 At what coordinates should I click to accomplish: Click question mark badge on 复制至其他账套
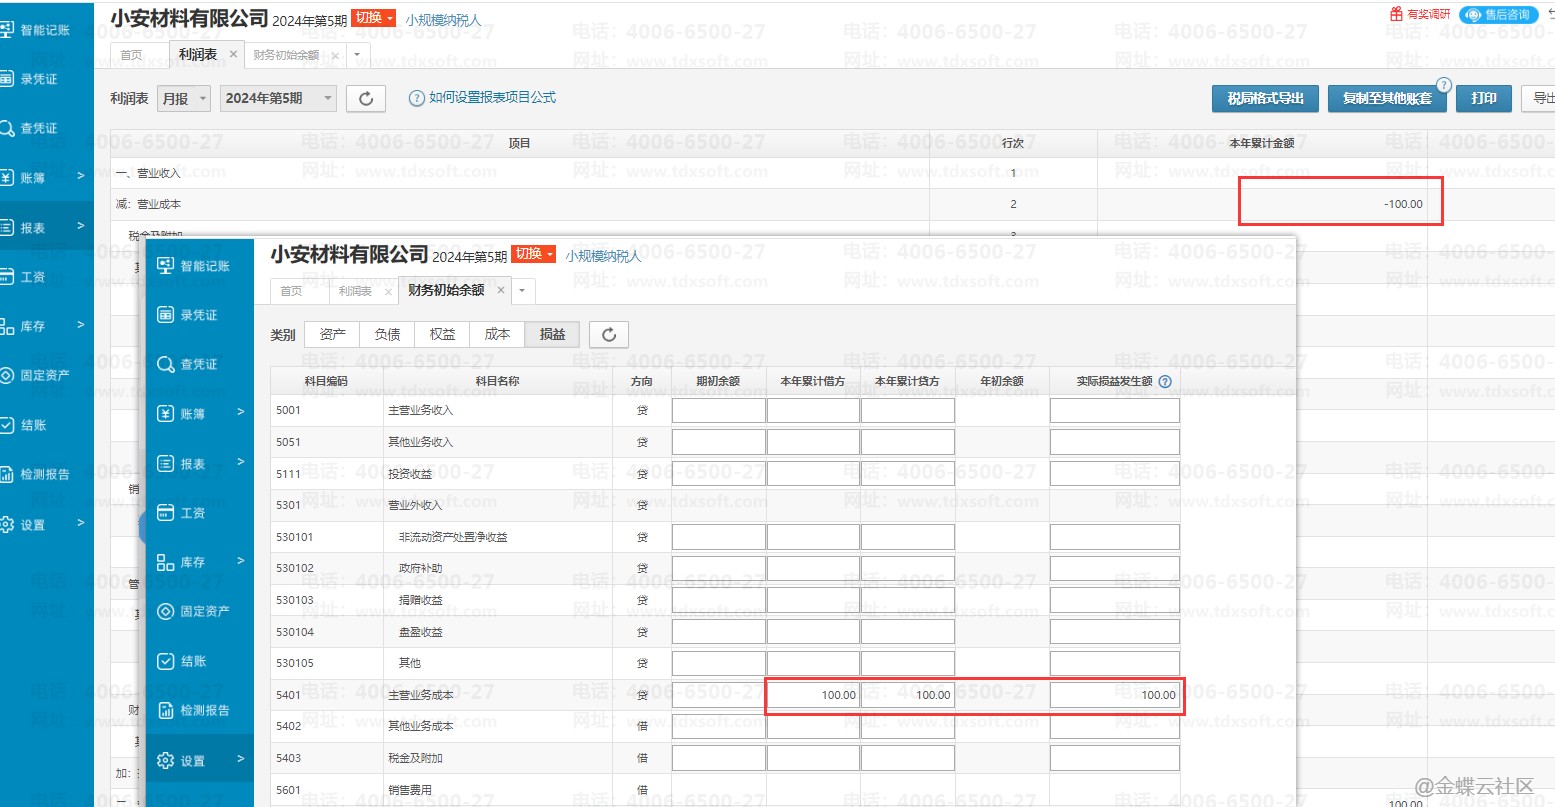tap(1443, 85)
